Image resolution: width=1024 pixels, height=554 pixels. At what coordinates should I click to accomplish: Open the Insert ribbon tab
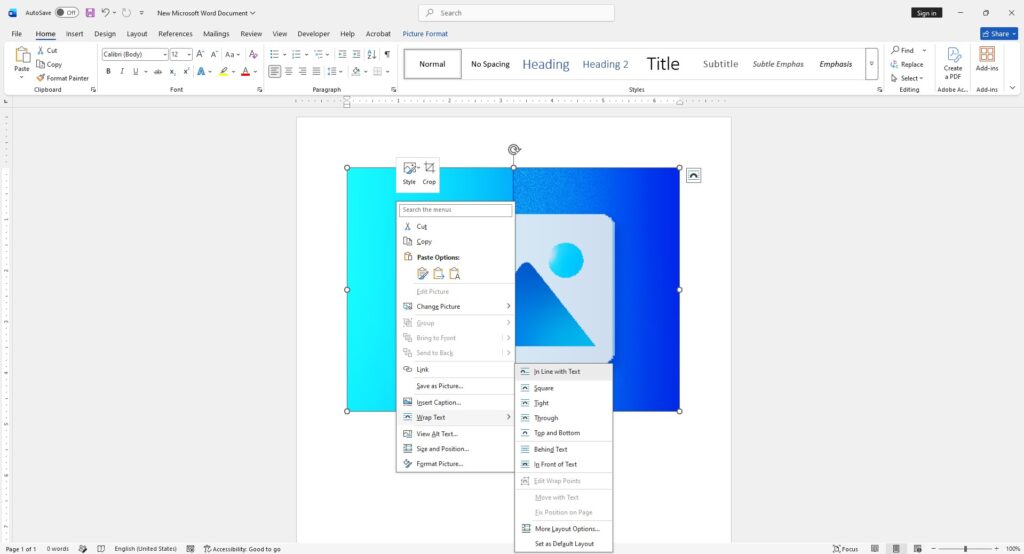click(x=74, y=33)
